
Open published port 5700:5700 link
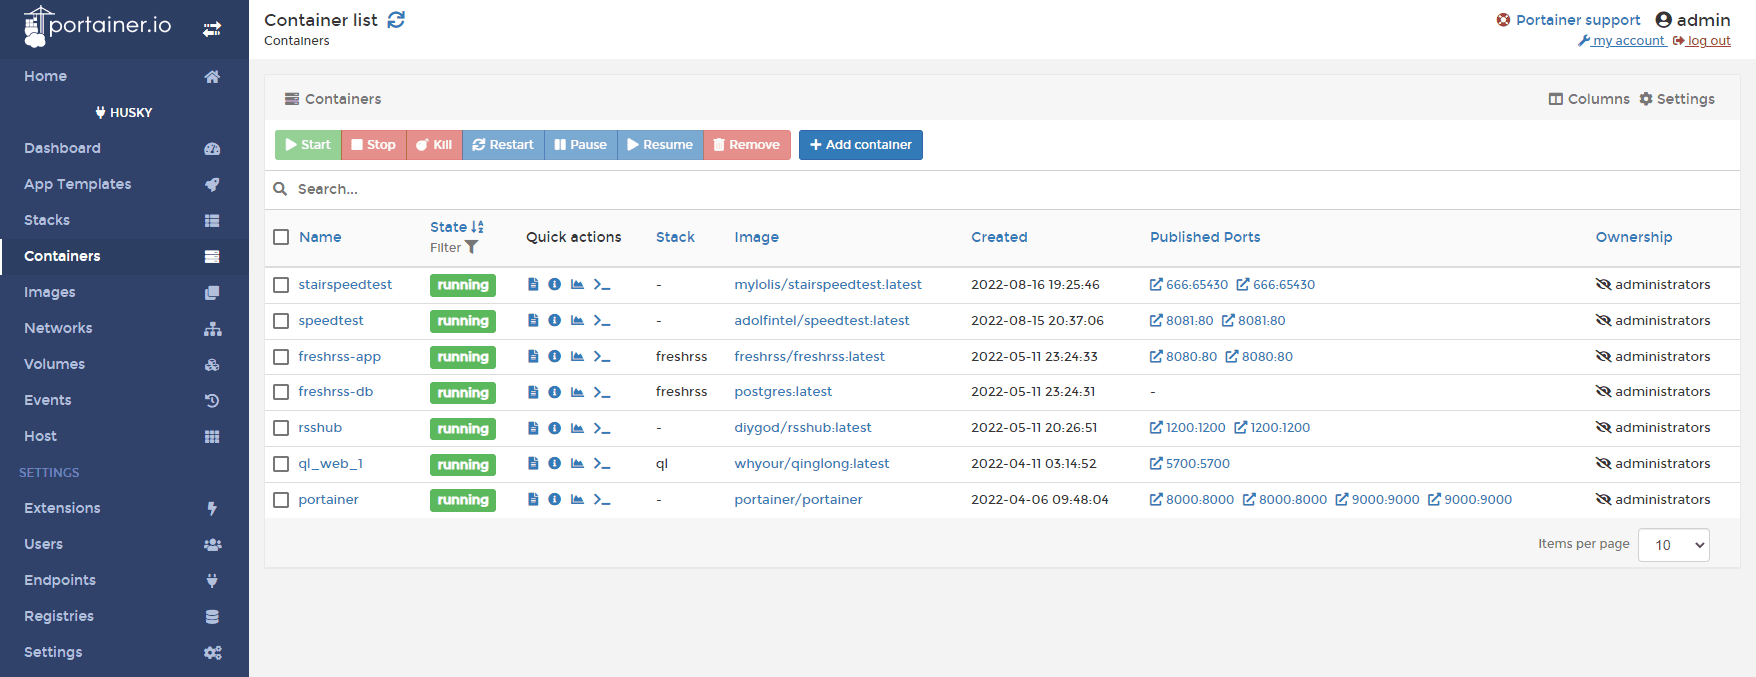pyautogui.click(x=1190, y=464)
